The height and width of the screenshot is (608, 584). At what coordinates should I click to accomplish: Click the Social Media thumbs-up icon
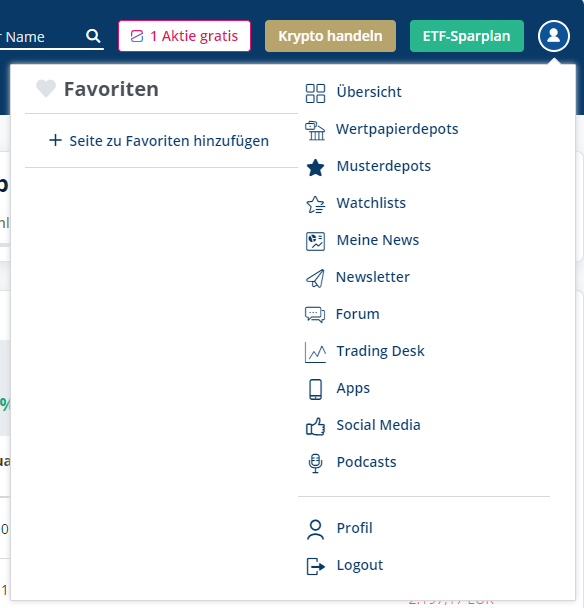(x=315, y=426)
